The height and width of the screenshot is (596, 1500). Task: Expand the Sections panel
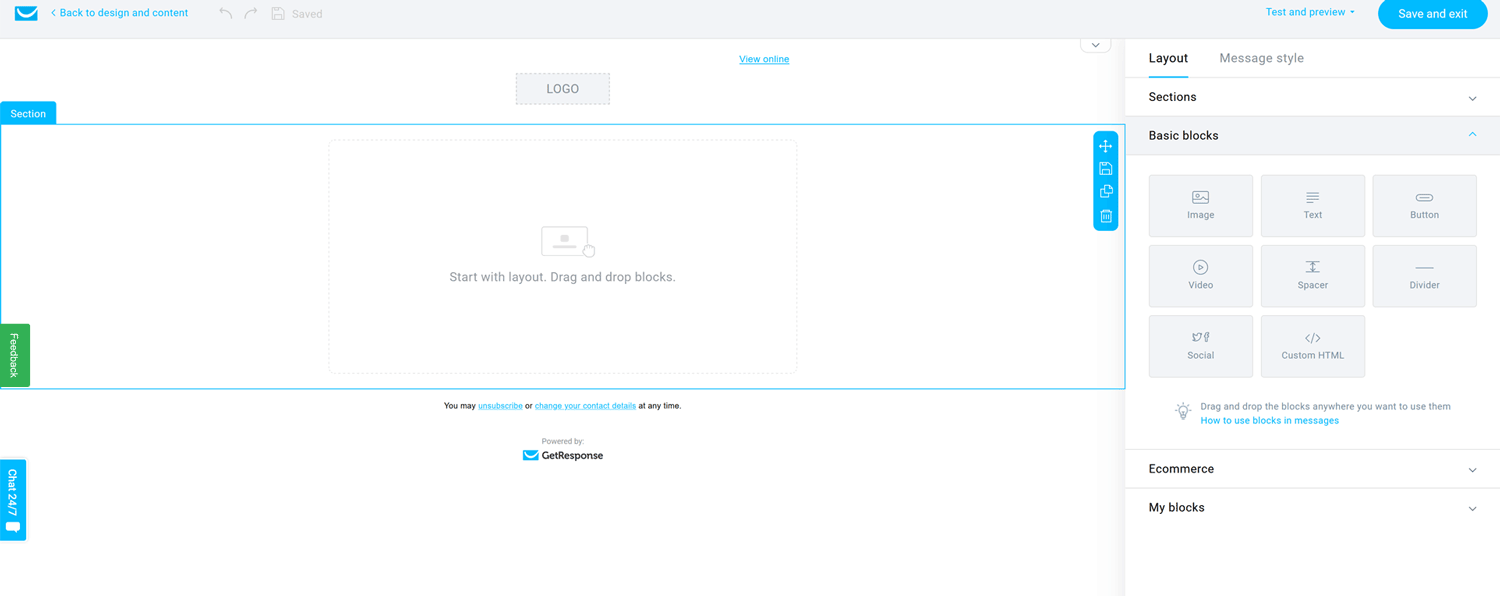[1312, 97]
